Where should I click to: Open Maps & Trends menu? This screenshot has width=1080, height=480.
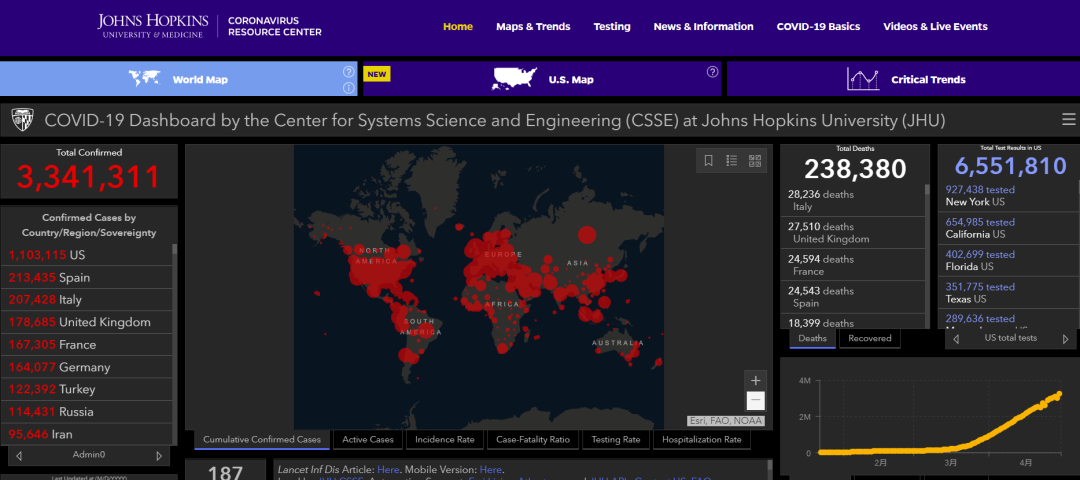(x=533, y=27)
